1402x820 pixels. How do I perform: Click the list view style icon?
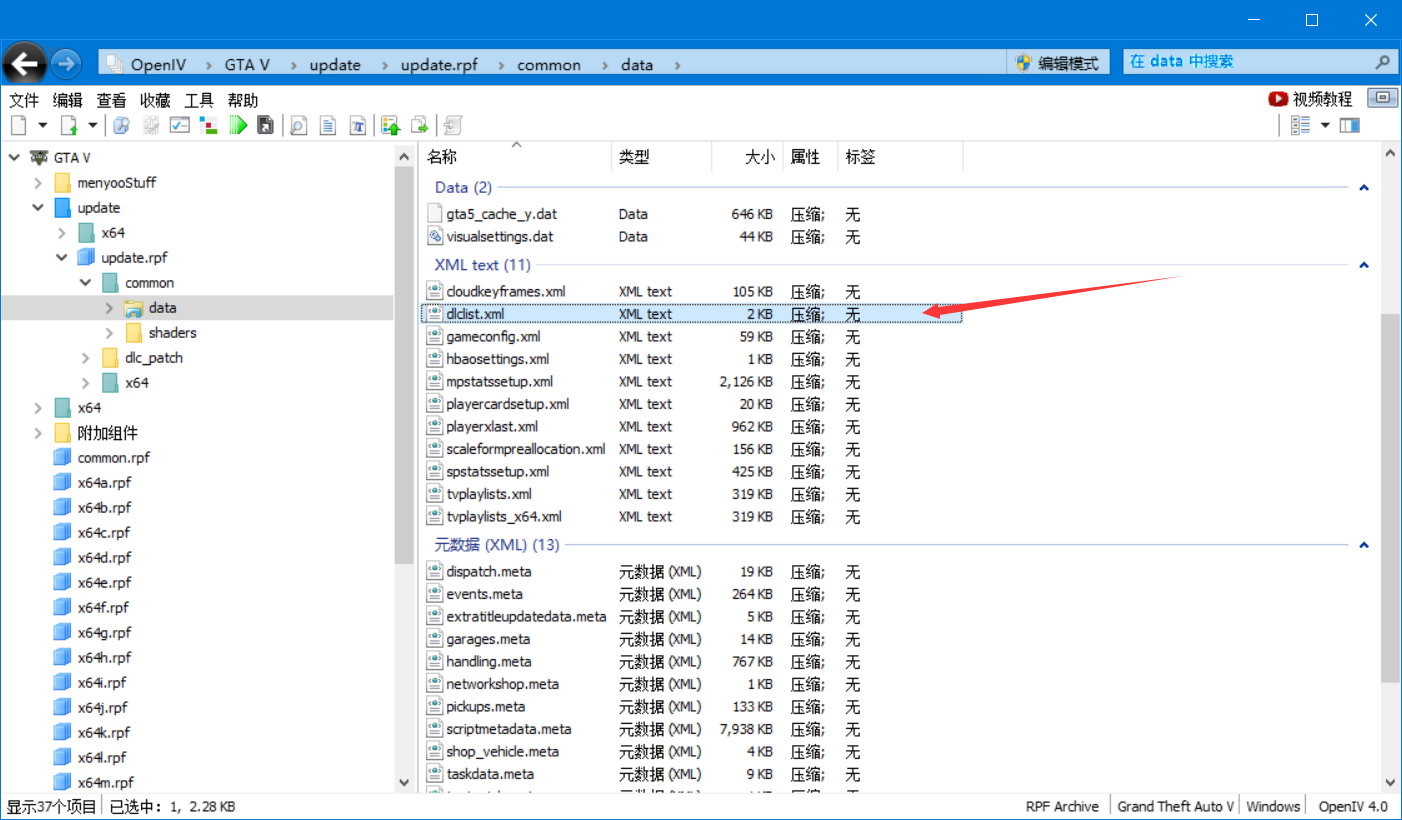(1300, 125)
